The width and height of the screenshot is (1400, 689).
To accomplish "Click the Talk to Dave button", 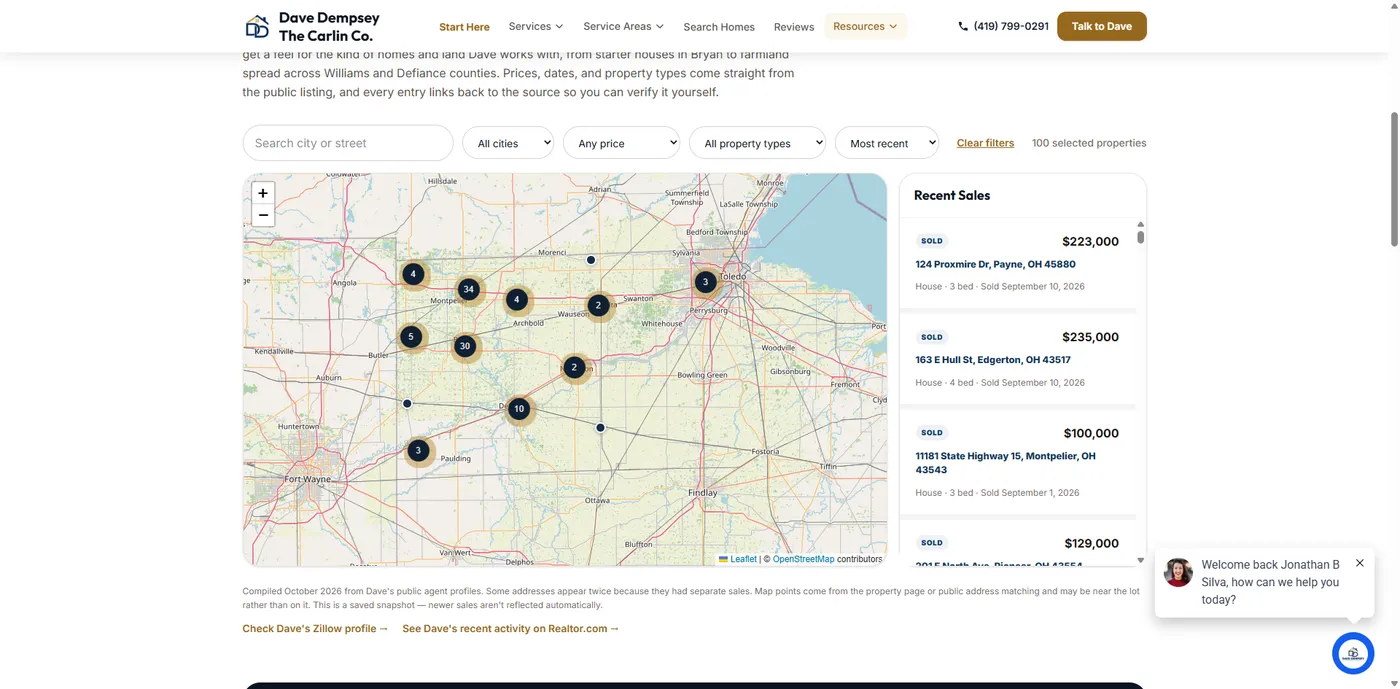I will 1102,26.
